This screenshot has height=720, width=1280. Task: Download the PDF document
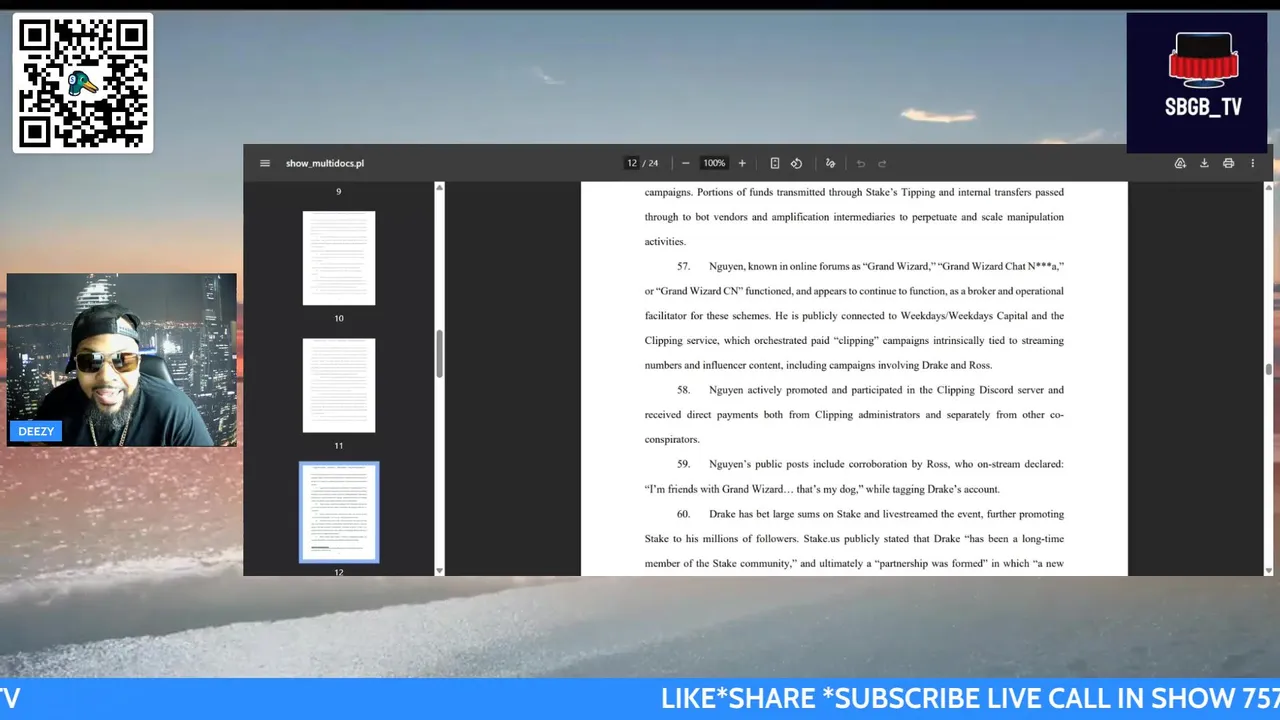tap(1204, 163)
